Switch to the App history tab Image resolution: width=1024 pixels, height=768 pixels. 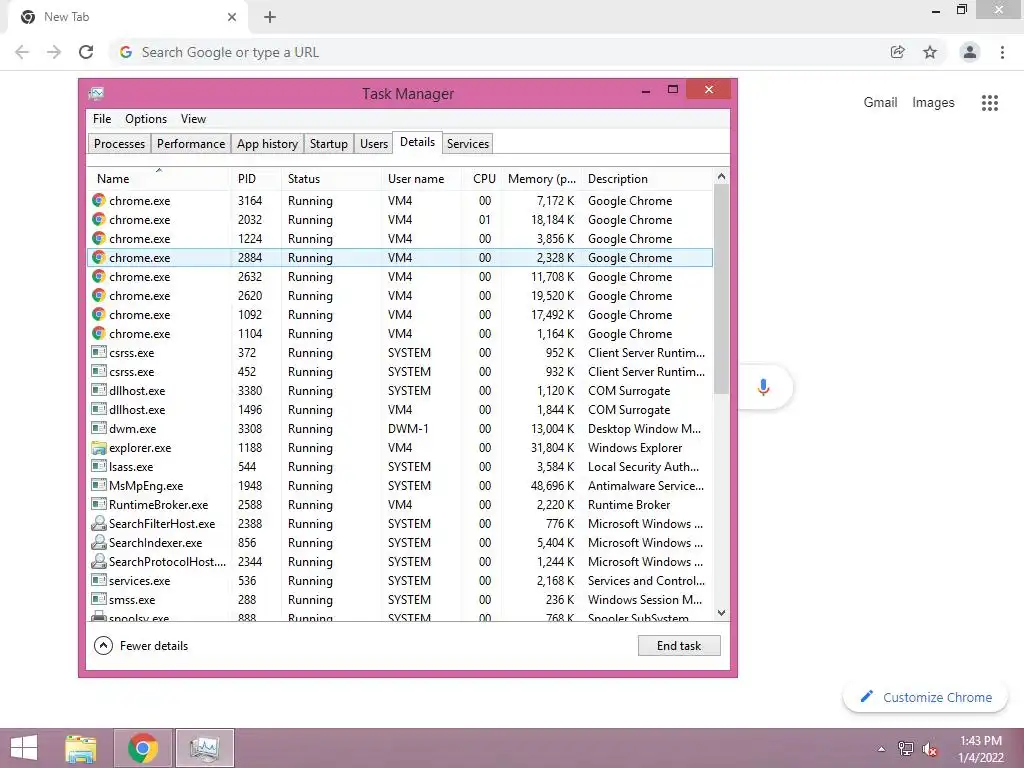[267, 144]
